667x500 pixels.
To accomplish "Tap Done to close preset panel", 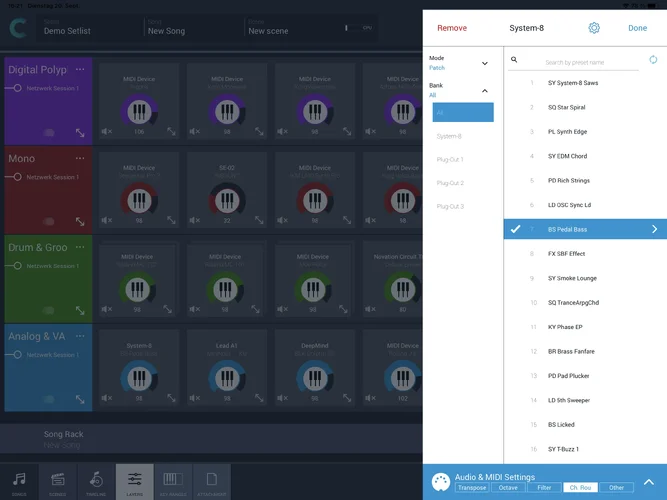I will (x=637, y=28).
